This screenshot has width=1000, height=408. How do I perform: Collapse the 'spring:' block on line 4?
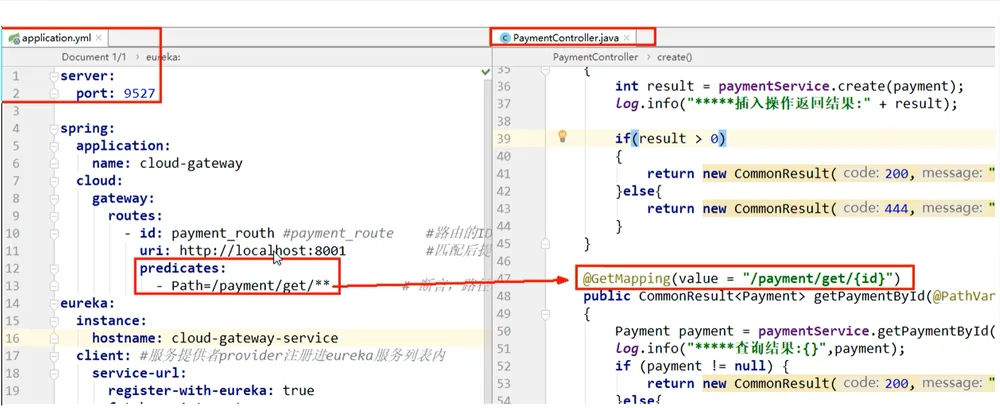click(x=54, y=129)
